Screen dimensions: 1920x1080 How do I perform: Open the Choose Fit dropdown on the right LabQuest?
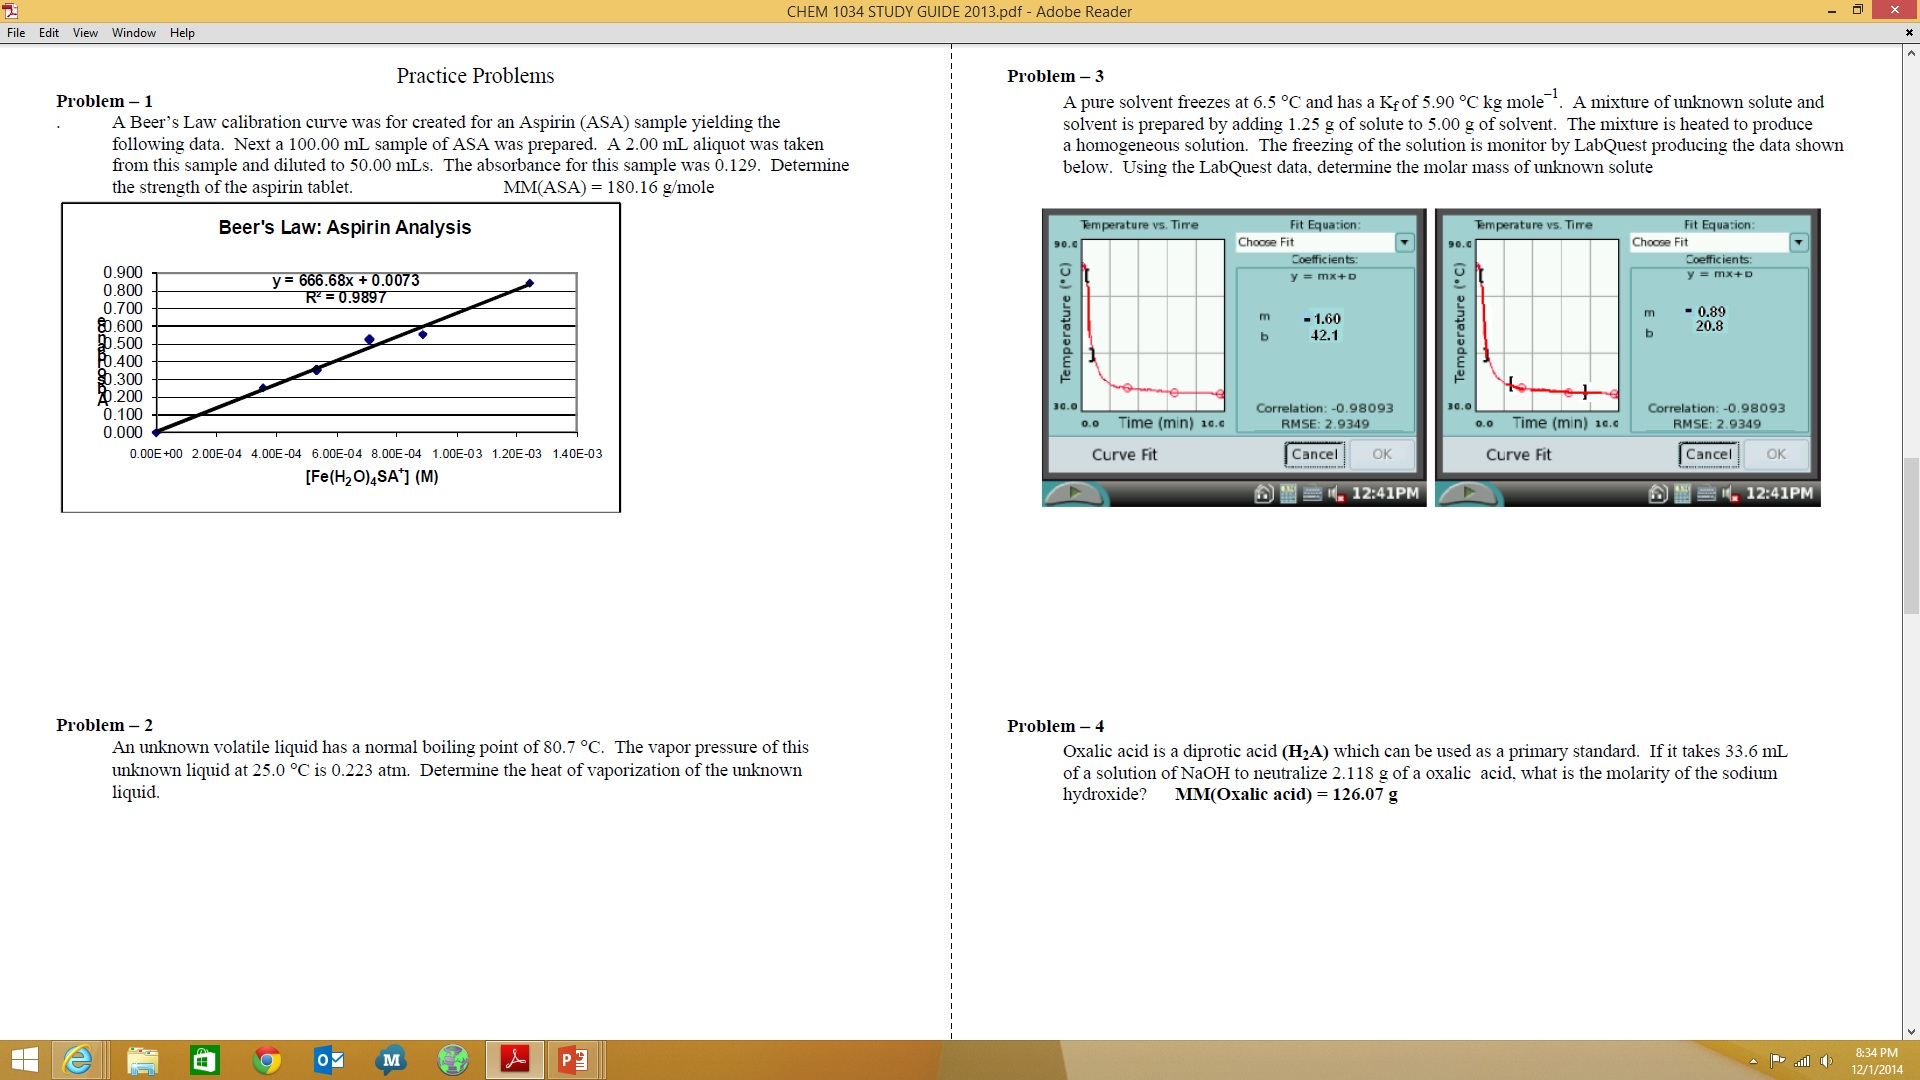[x=1800, y=242]
